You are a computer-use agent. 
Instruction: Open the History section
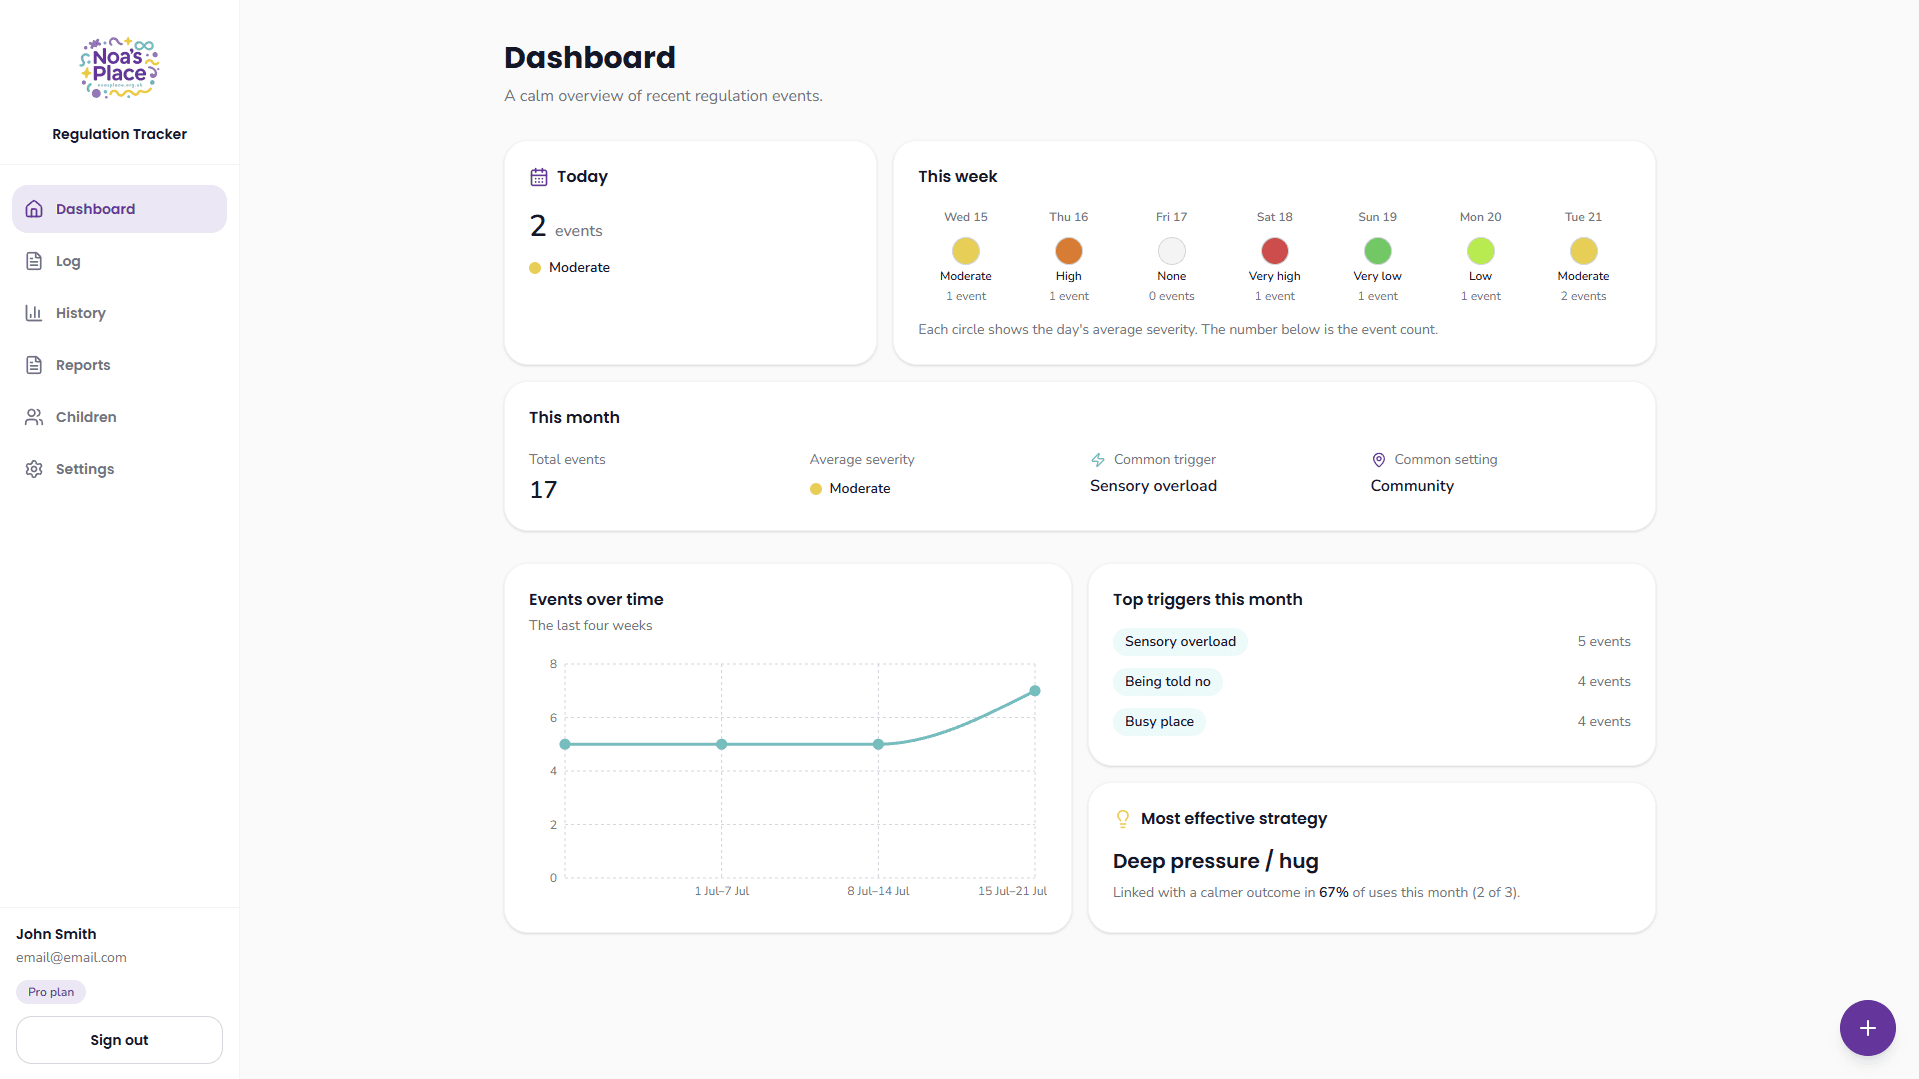click(x=119, y=313)
